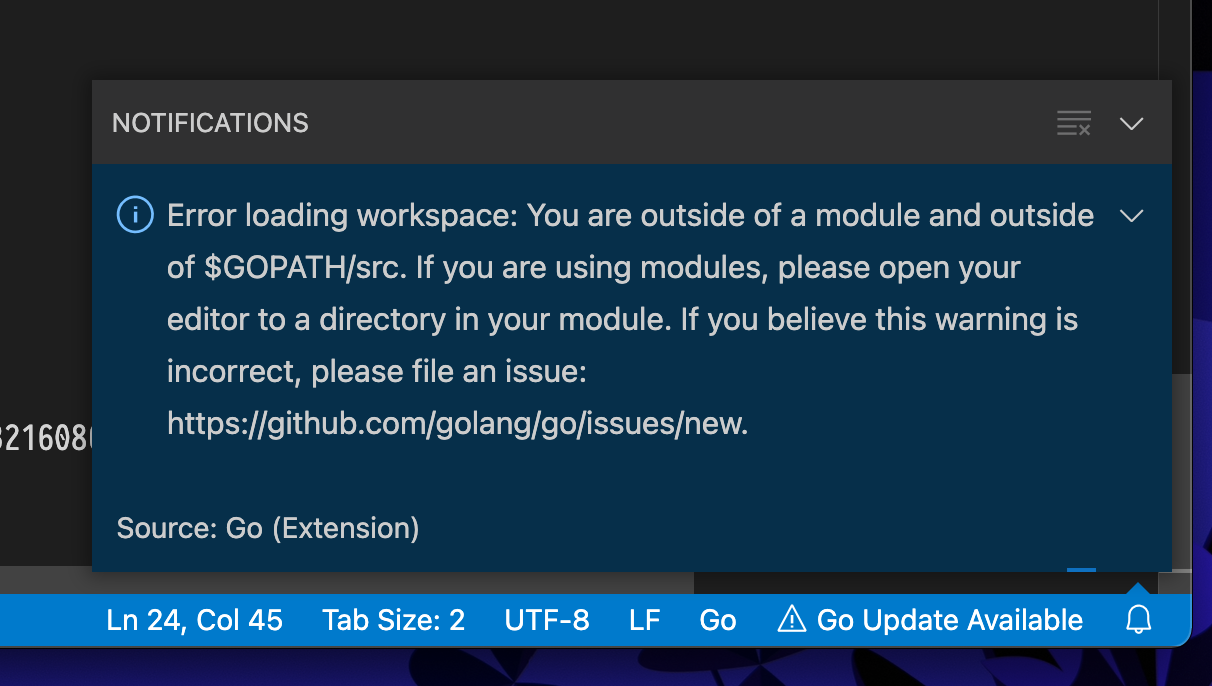Clear all notifications using the header icon
This screenshot has height=686, width=1212.
tap(1074, 124)
